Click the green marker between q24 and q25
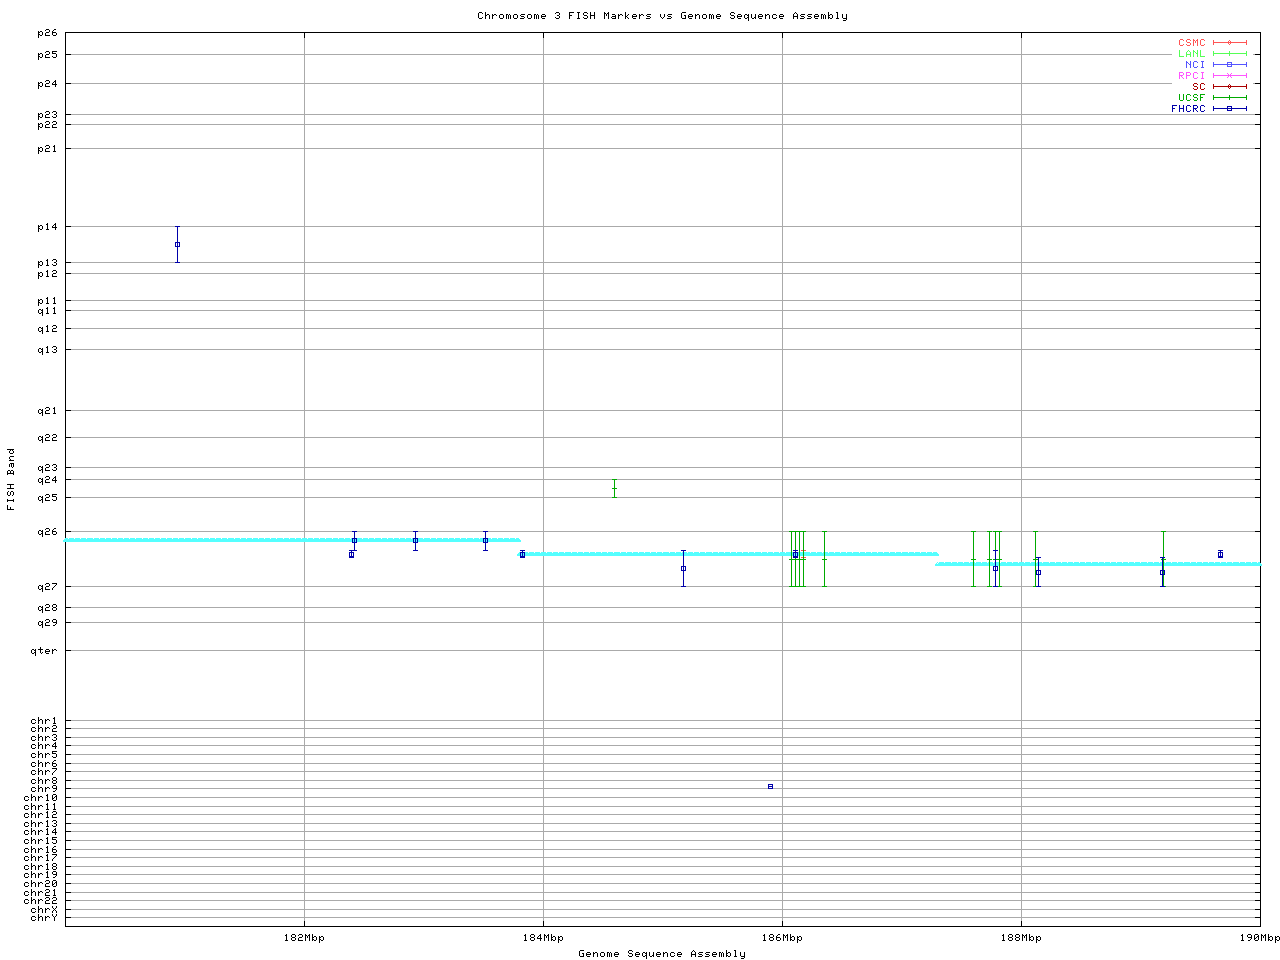Screen dimensions: 1280x960 614,488
